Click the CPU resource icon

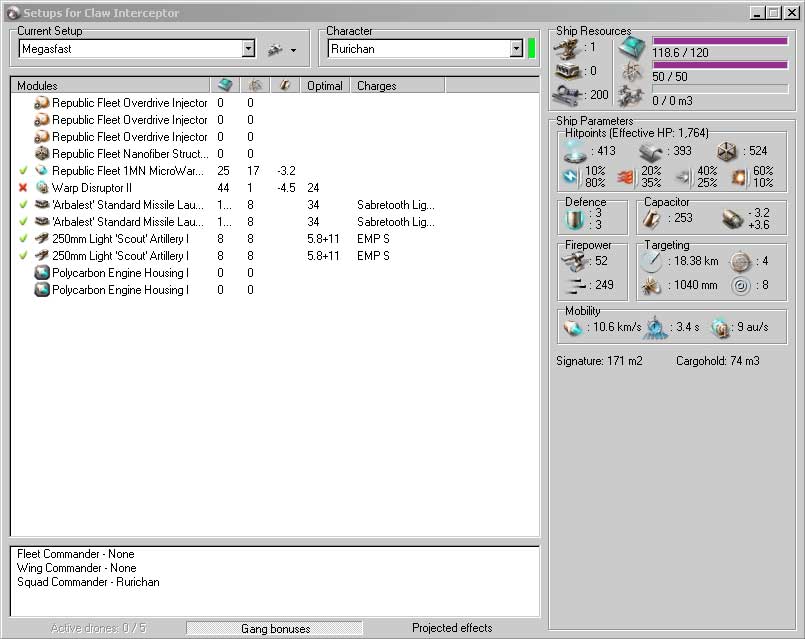point(631,48)
